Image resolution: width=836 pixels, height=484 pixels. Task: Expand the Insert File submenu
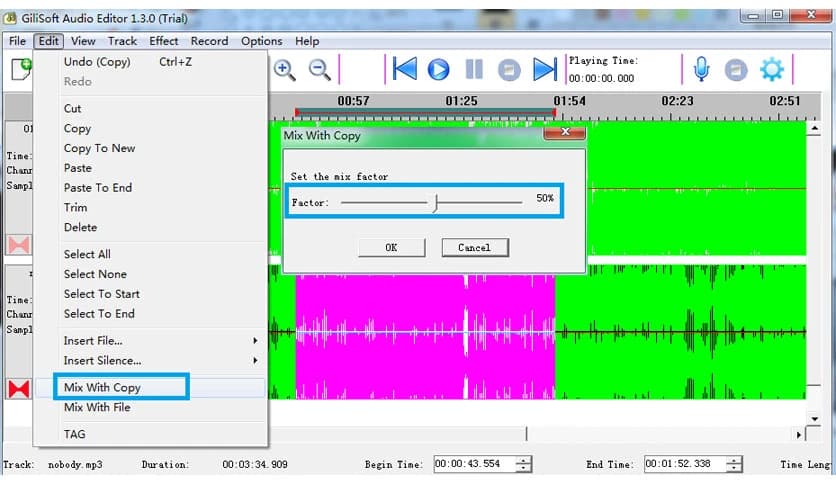coord(150,341)
